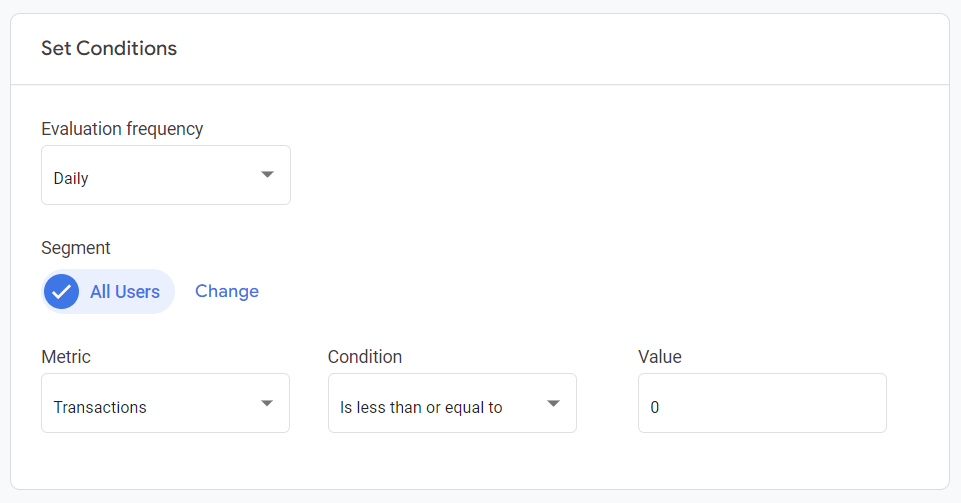Click the "Is less than or equal to" text
961x503 pixels.
tap(421, 407)
